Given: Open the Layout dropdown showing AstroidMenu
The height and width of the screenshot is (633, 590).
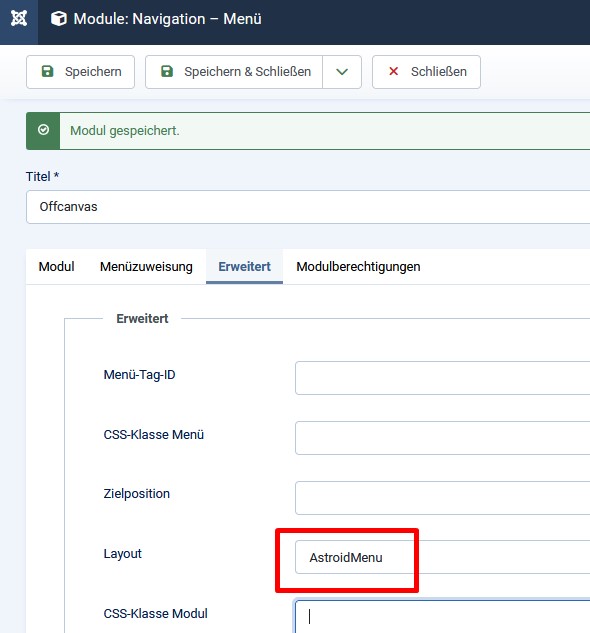Looking at the screenshot, I should pyautogui.click(x=443, y=557).
